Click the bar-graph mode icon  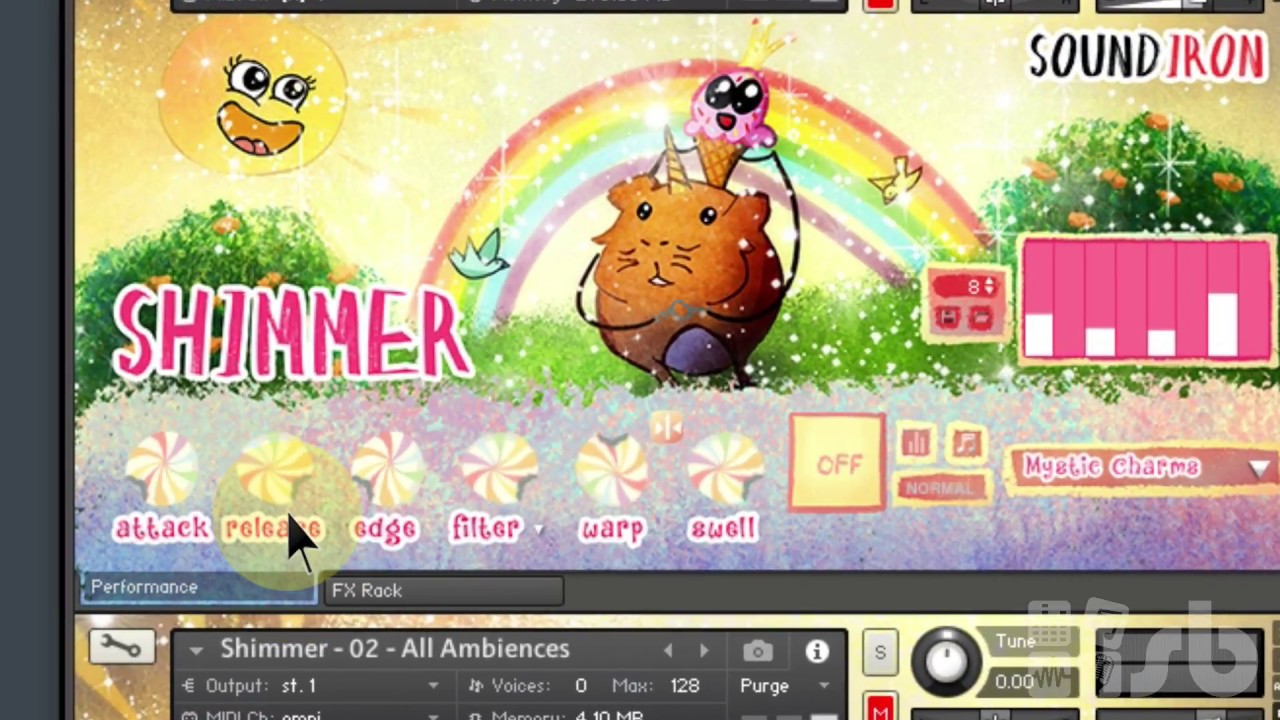click(x=915, y=443)
